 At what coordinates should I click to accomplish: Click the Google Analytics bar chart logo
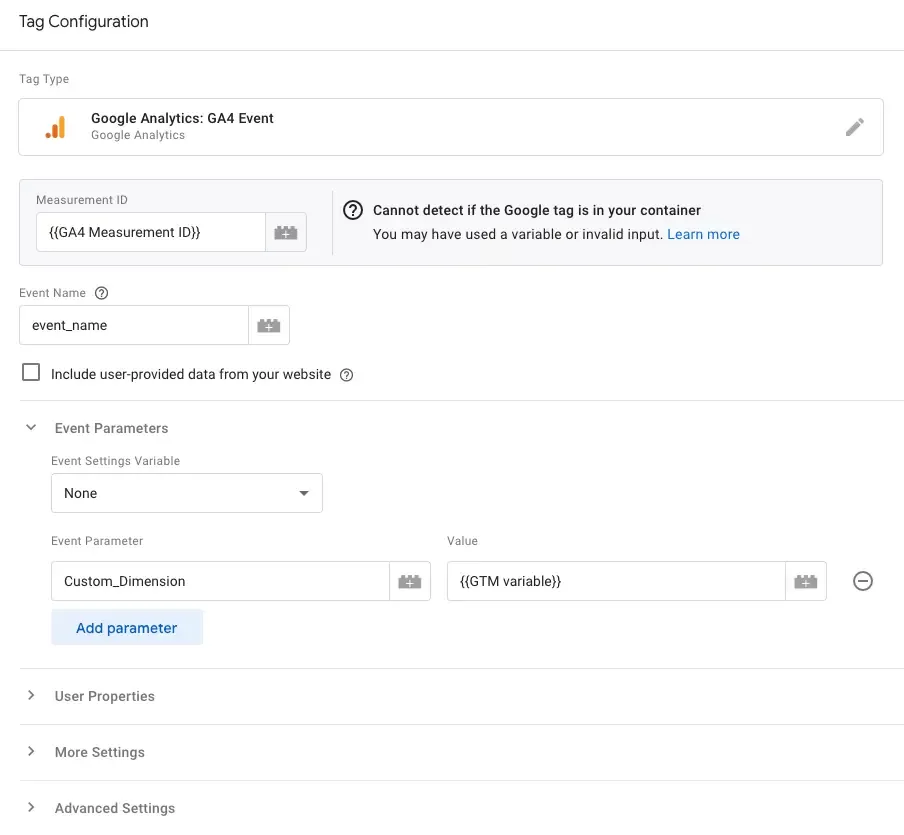pos(56,127)
